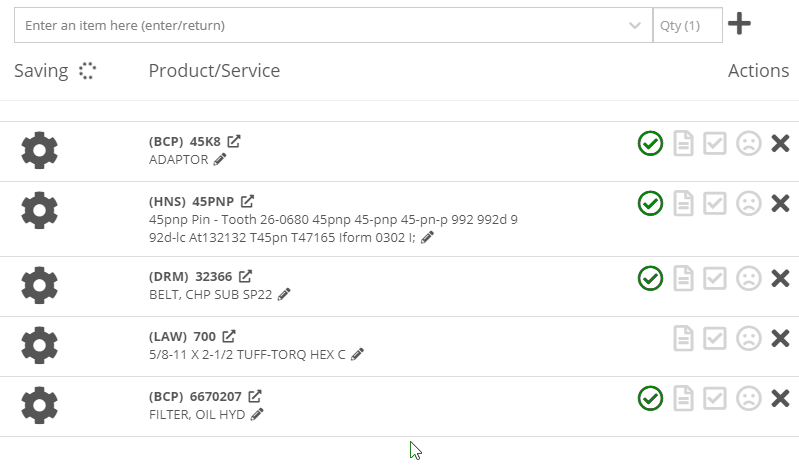799x470 pixels.
Task: Open the 6670207 part external link
Action: (255, 396)
